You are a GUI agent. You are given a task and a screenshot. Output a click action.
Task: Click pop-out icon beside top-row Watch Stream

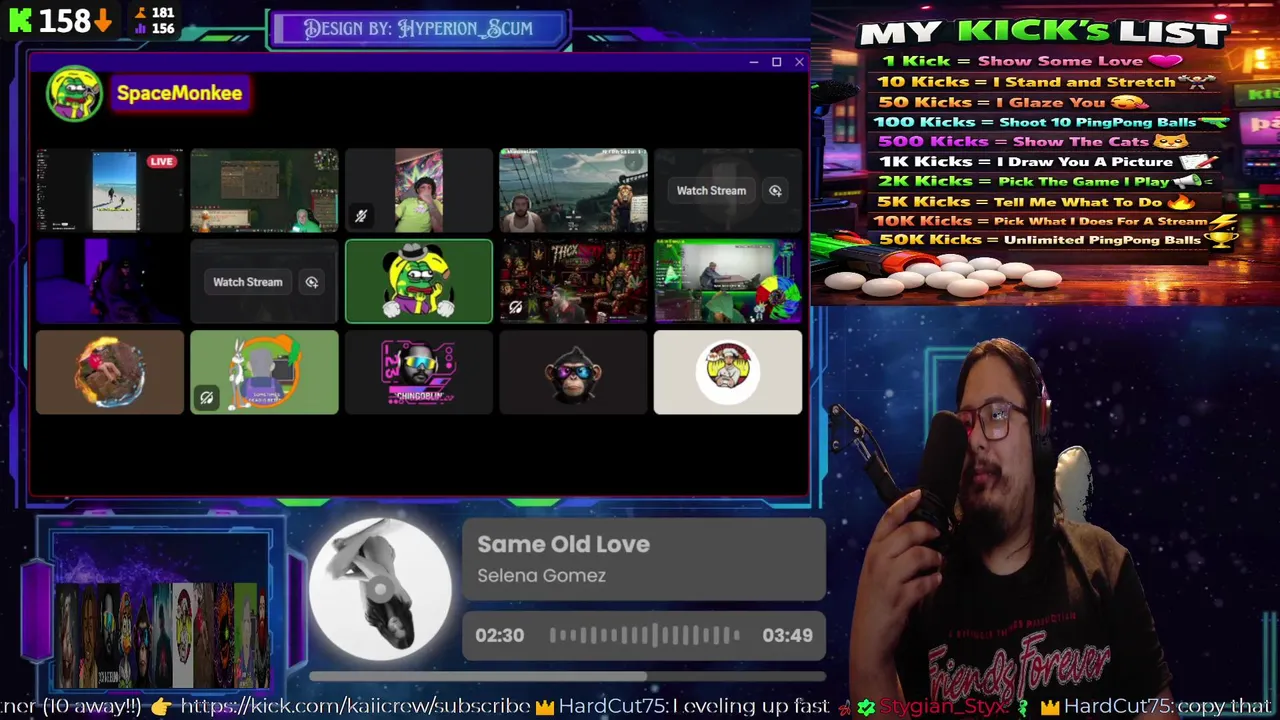(x=775, y=190)
